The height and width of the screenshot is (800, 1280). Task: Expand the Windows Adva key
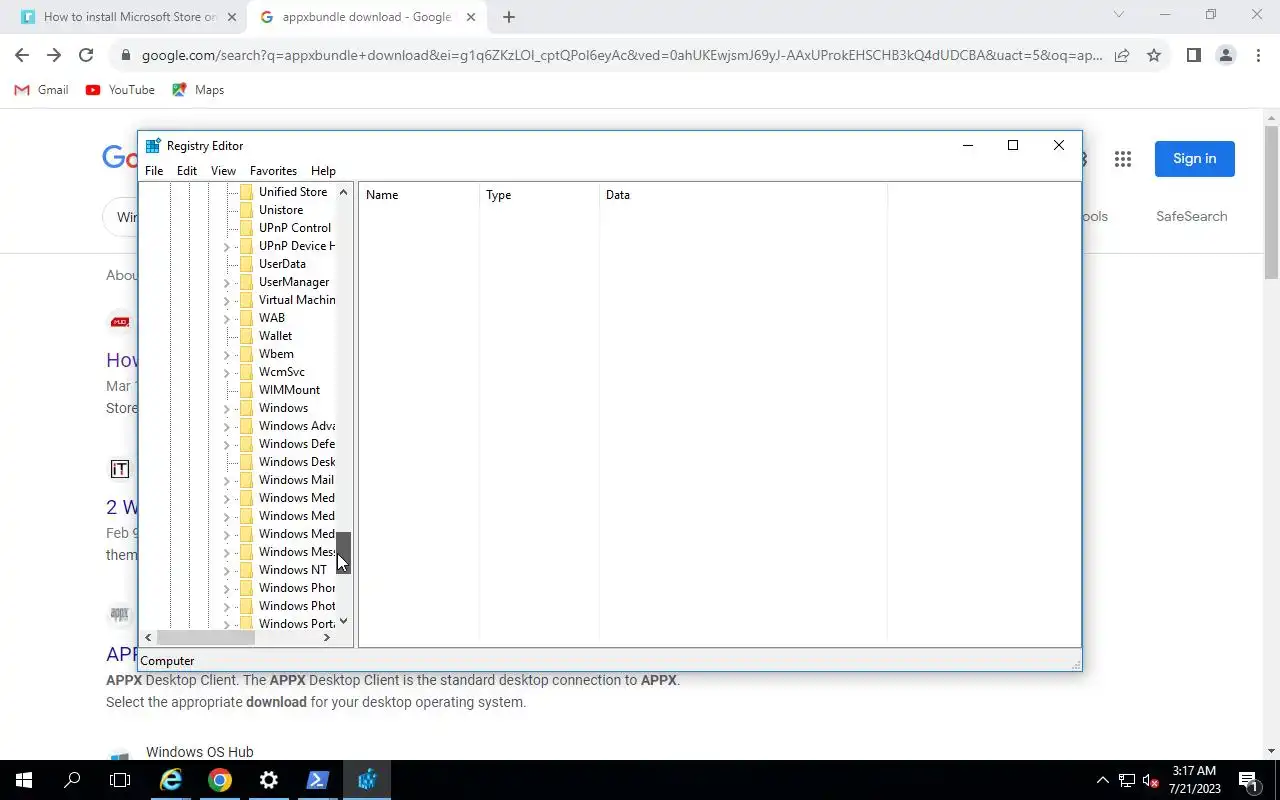tap(227, 426)
